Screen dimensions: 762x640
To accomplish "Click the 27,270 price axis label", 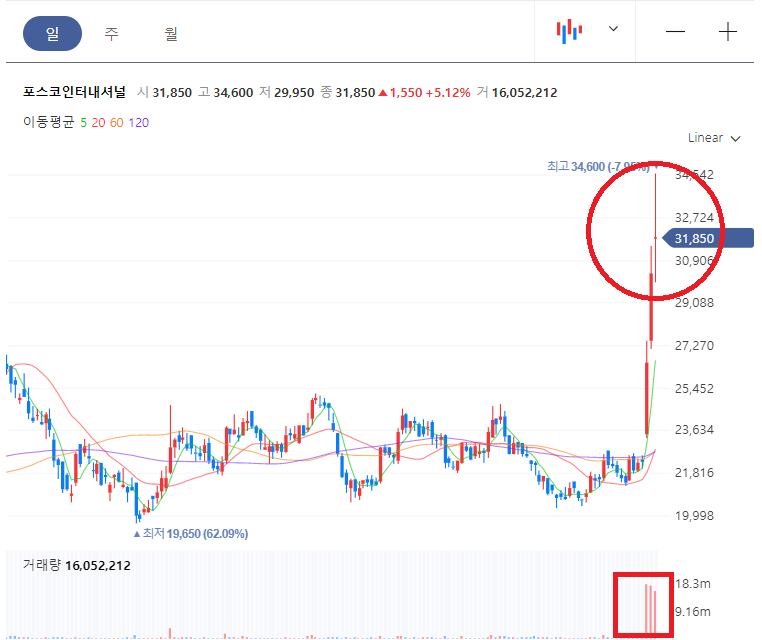I will coord(694,346).
